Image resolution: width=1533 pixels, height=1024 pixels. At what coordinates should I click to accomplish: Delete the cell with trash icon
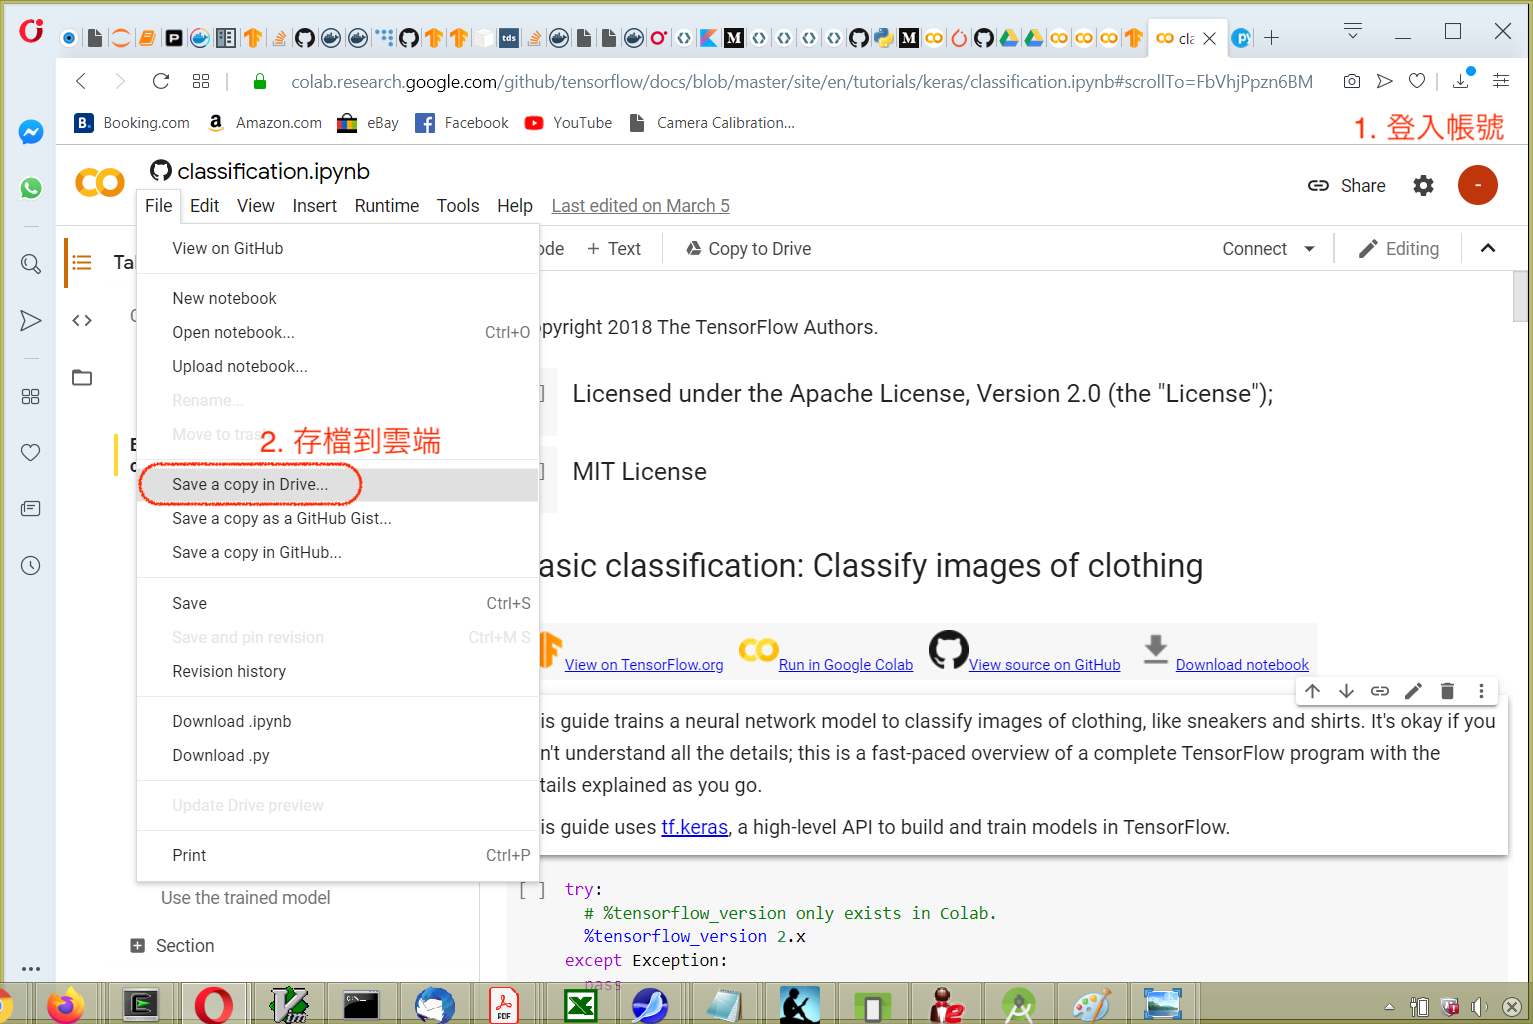(1447, 691)
